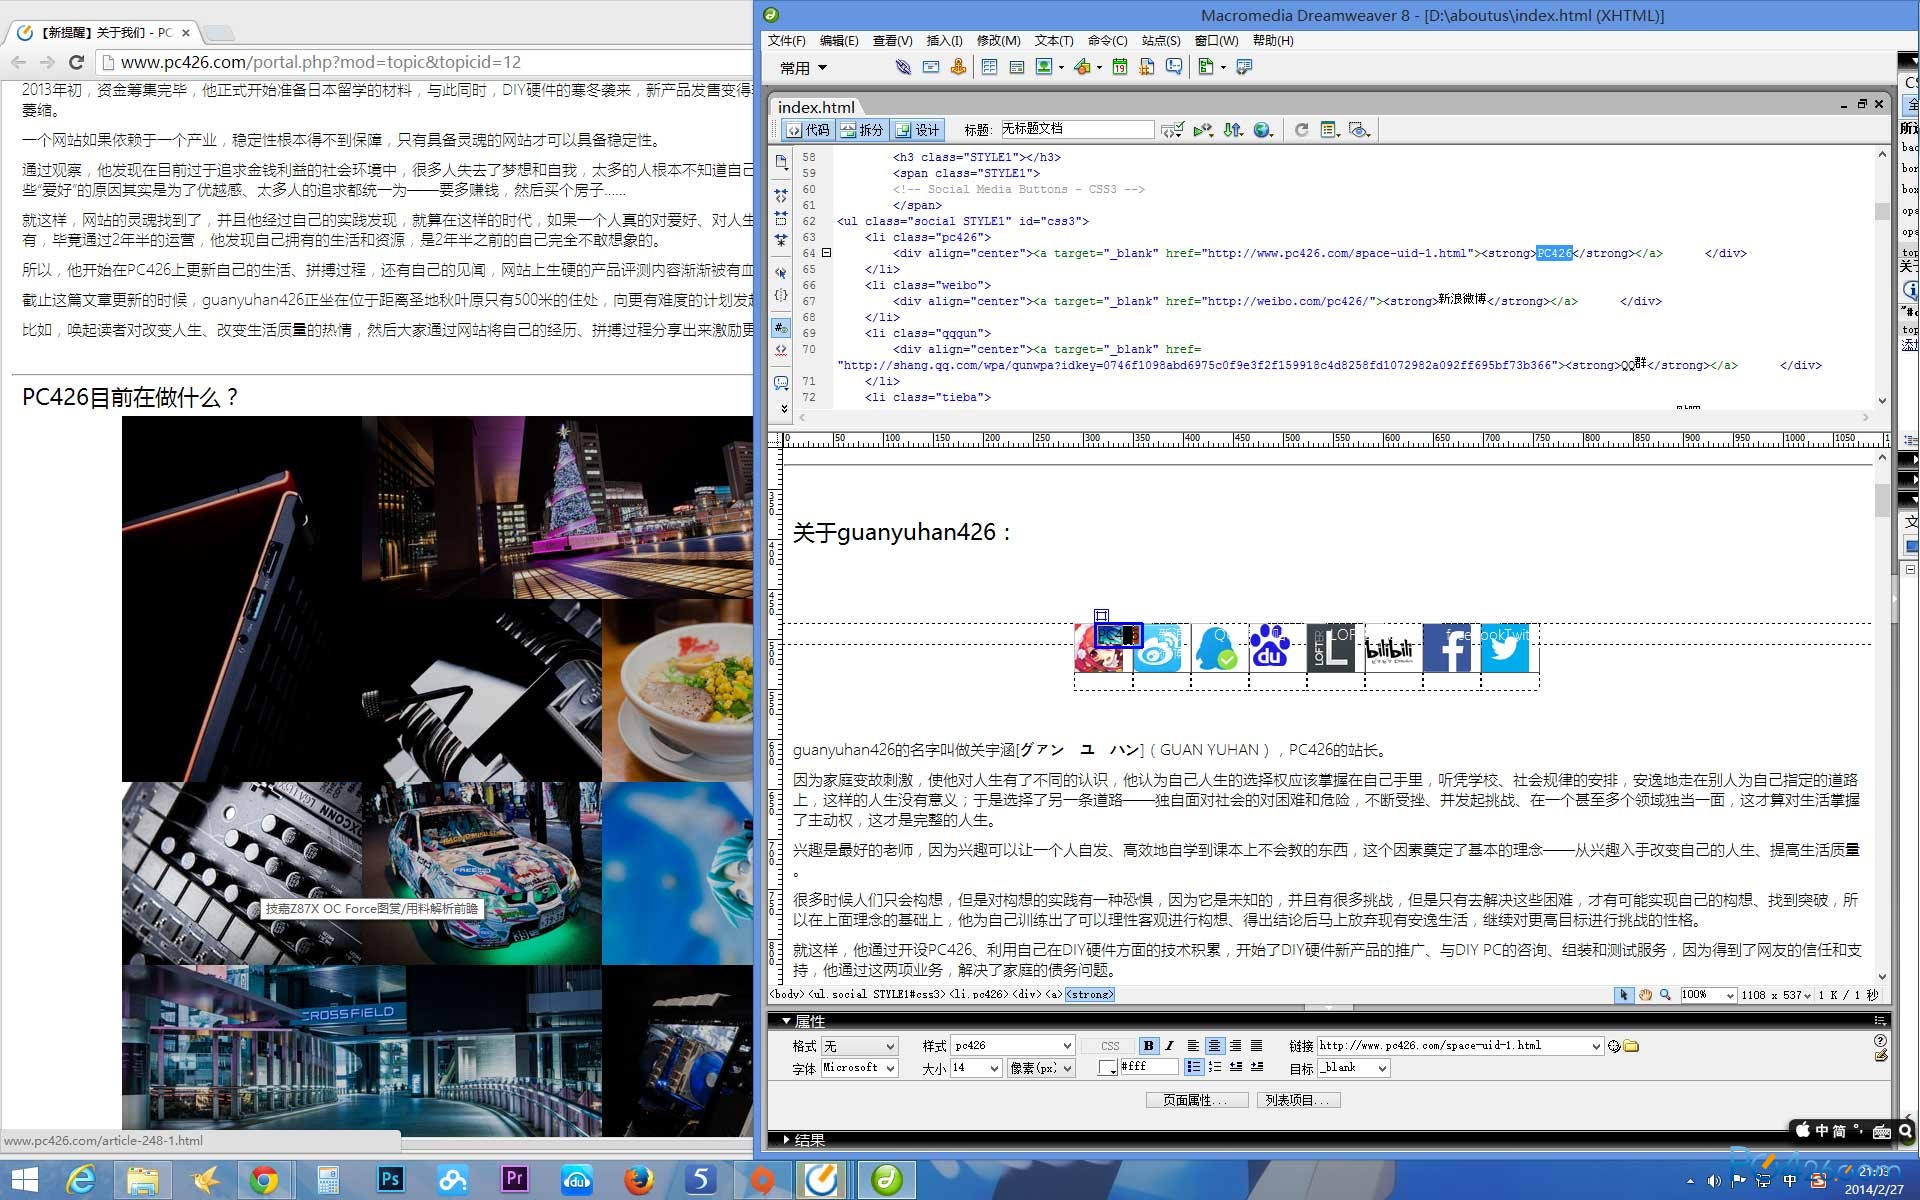Screen dimensions: 1920x1200
Task: Click Chrome's reload page button
Action: pyautogui.click(x=76, y=62)
